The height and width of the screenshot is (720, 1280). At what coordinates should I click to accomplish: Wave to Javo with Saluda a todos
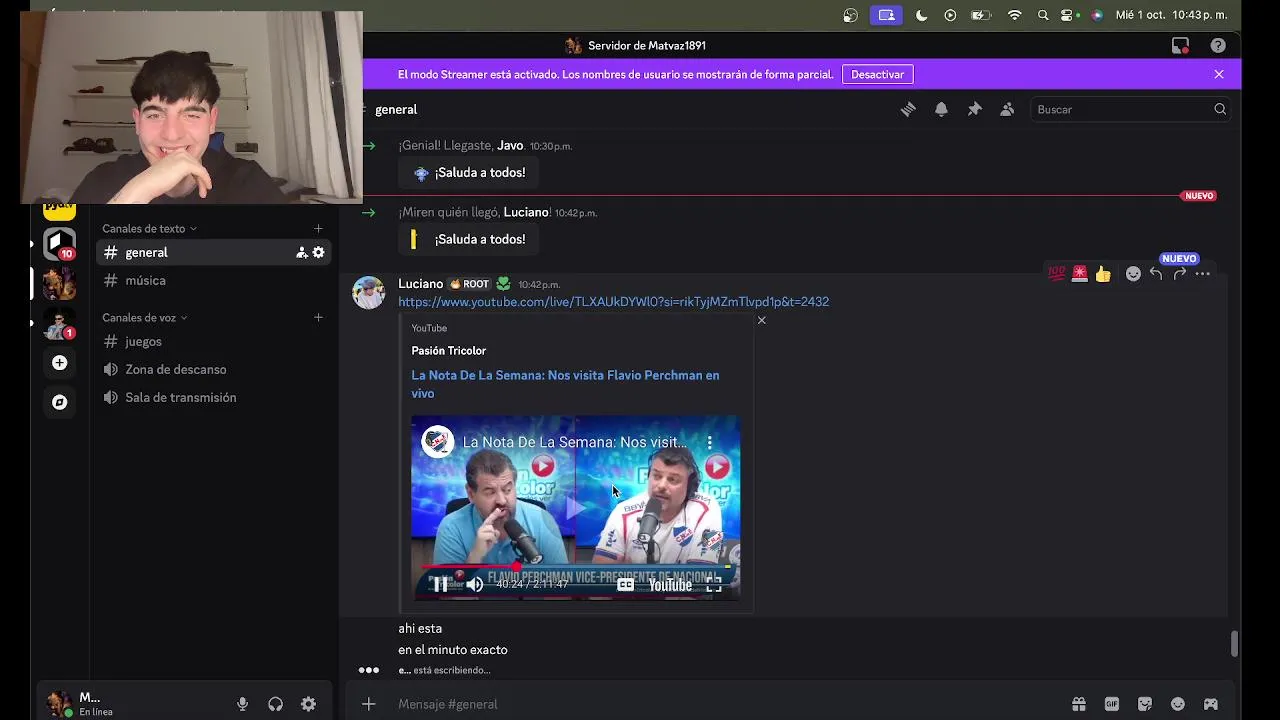click(x=469, y=173)
